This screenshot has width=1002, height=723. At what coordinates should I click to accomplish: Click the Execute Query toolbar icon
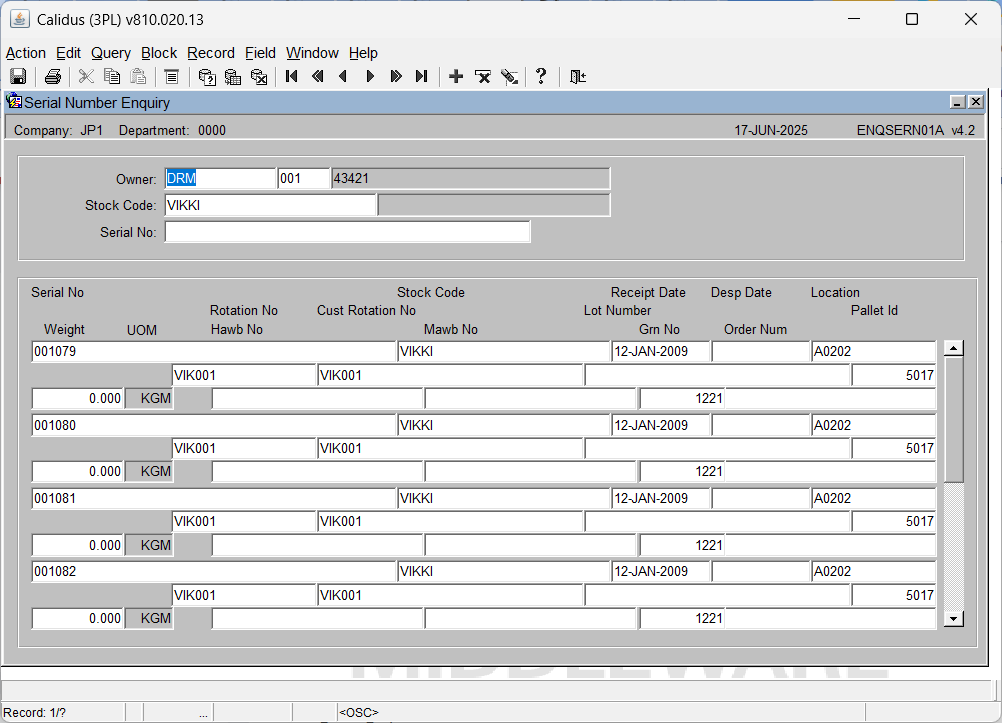click(x=233, y=77)
